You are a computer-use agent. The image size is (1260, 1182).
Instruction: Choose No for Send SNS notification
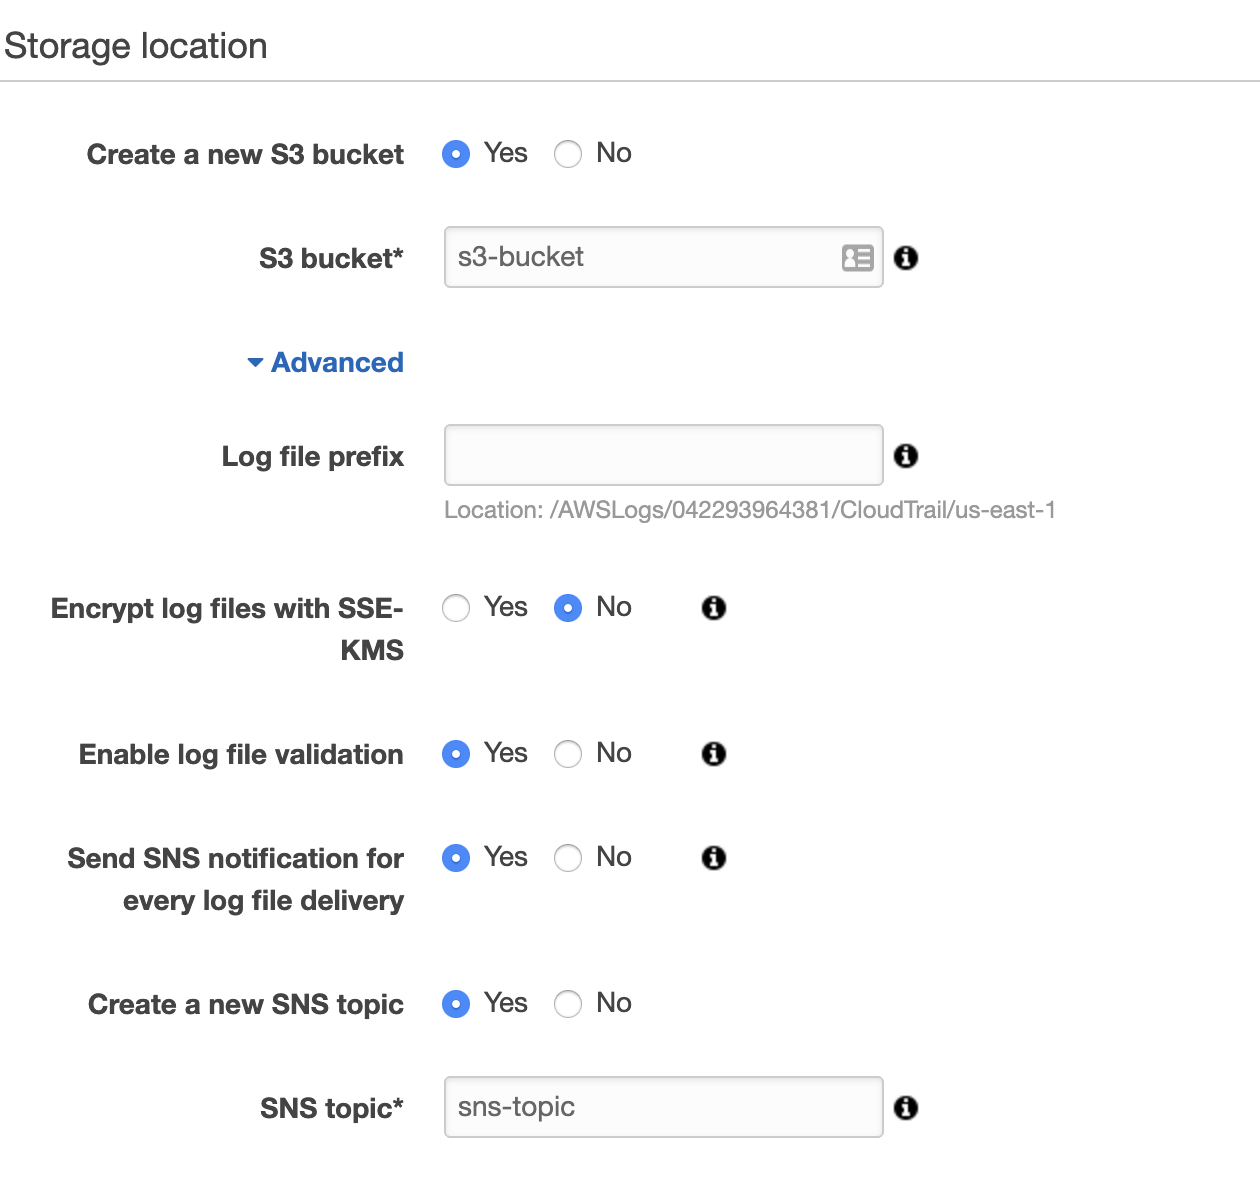click(x=568, y=858)
